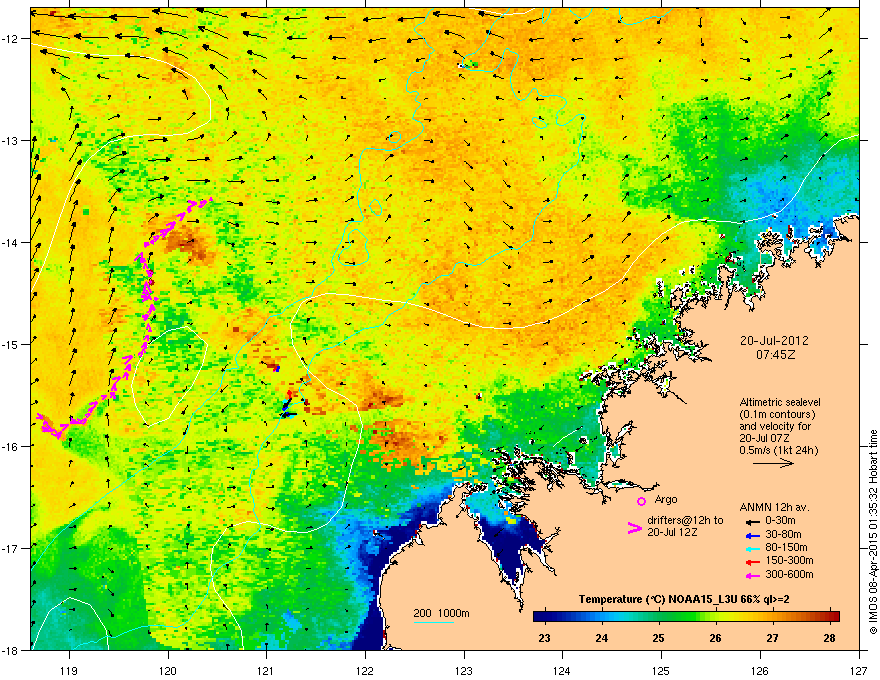Image resolution: width=880 pixels, height=680 pixels.
Task: Click the green middle of the temperature colorbar
Action: pos(686,616)
